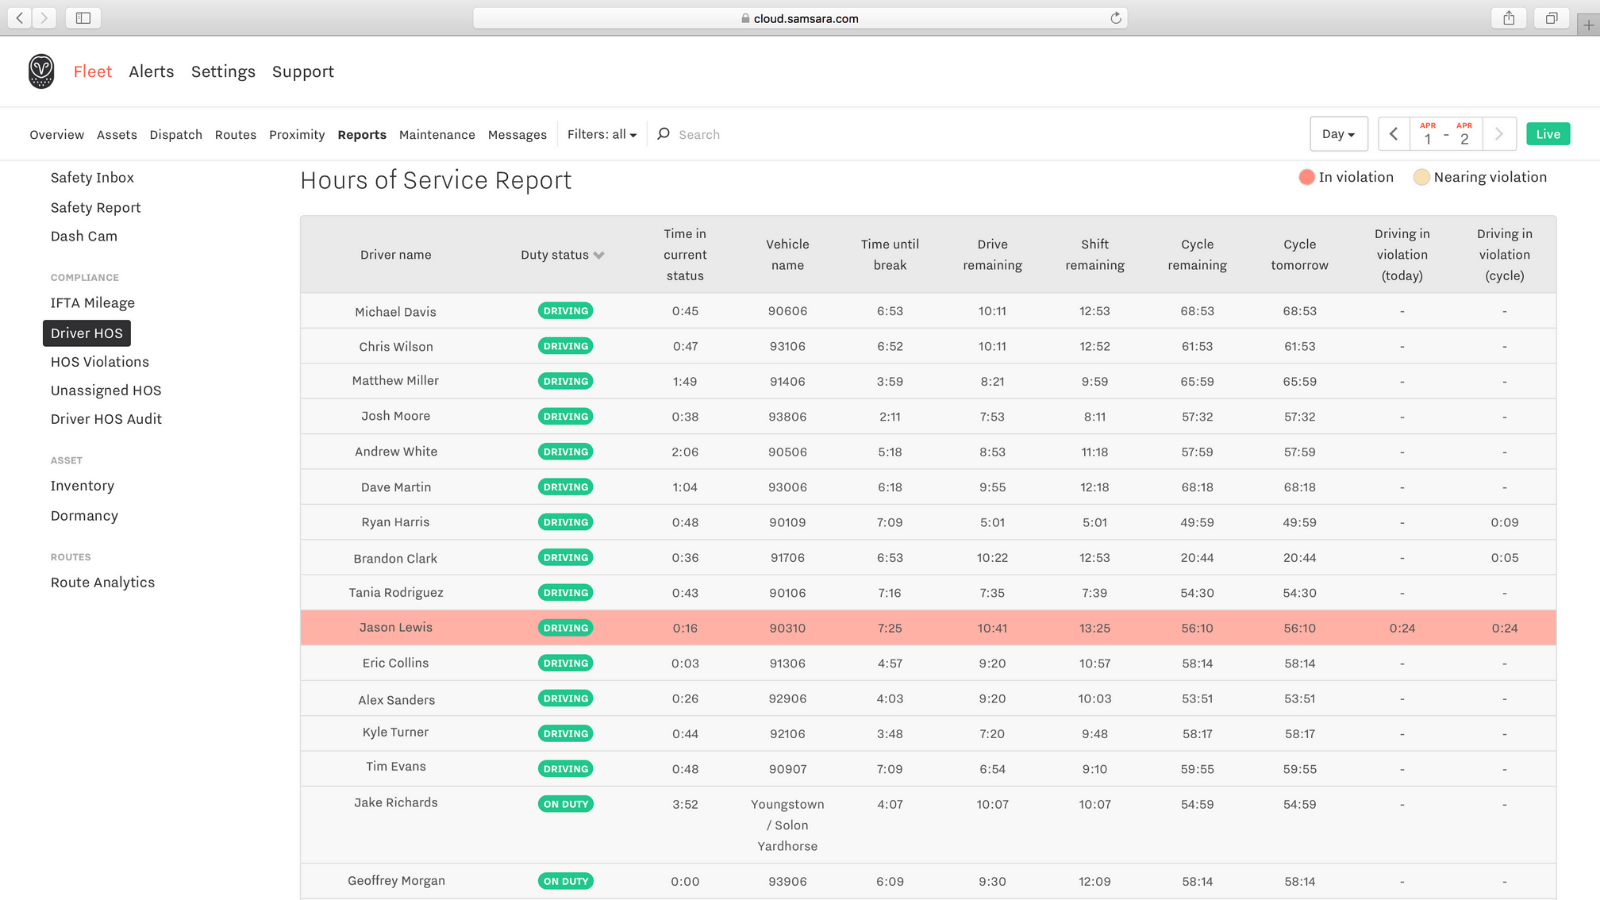Show all tabs icon in browser
Image resolution: width=1600 pixels, height=900 pixels.
(1551, 18)
